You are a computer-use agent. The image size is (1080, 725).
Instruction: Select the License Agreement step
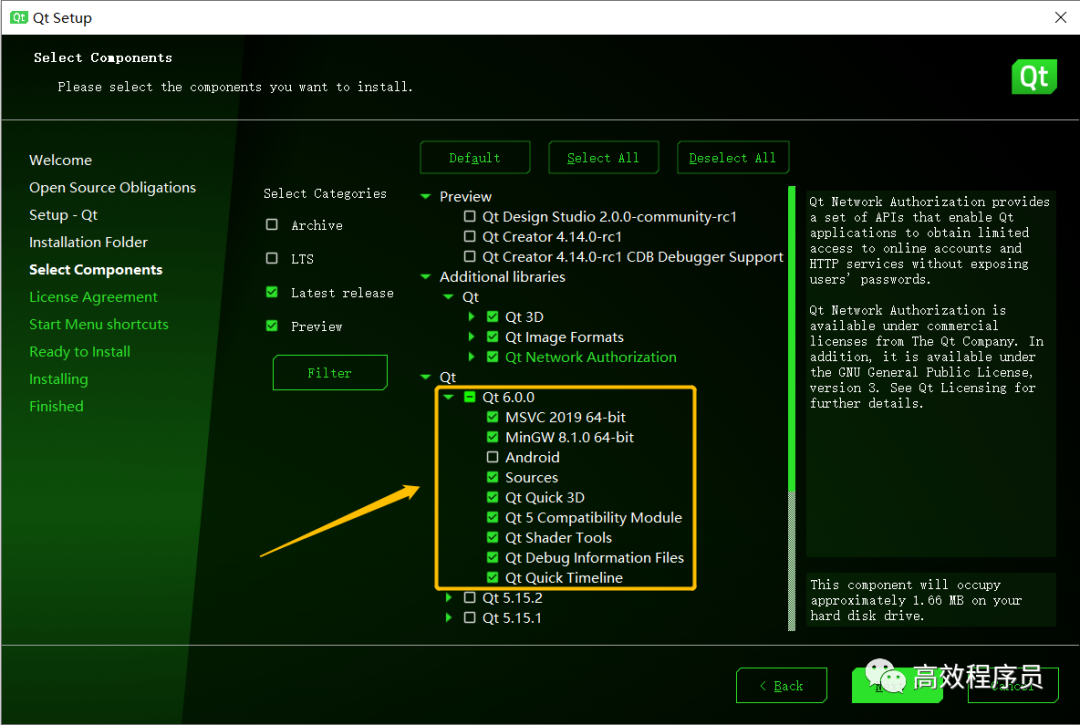point(93,297)
